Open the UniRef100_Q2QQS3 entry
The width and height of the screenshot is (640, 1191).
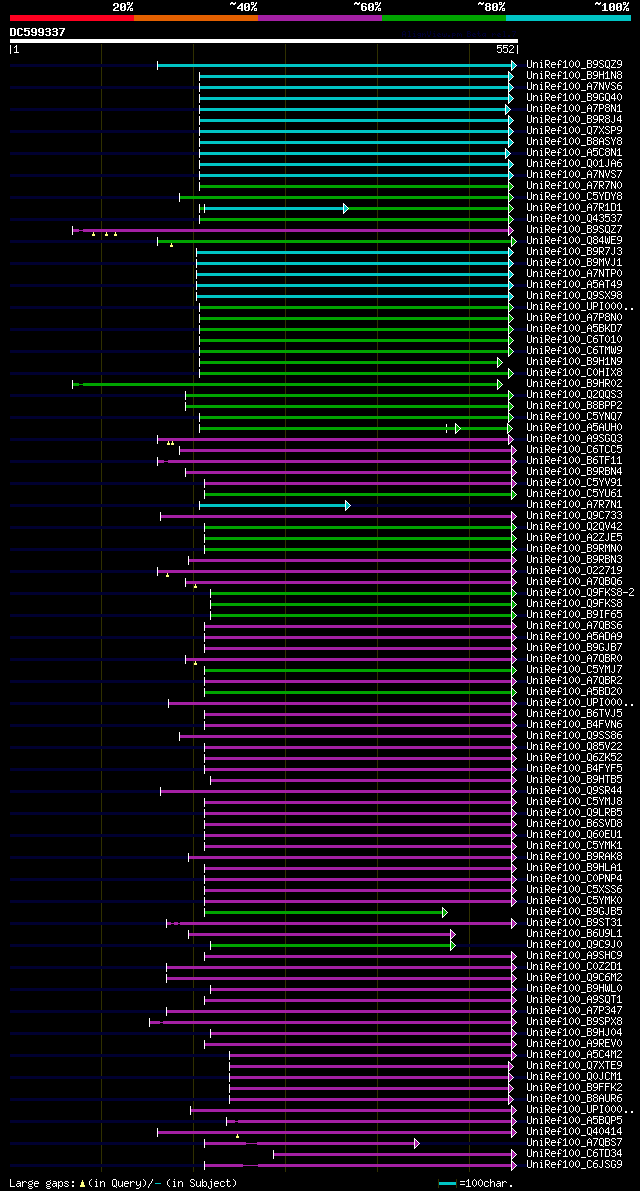click(x=575, y=395)
